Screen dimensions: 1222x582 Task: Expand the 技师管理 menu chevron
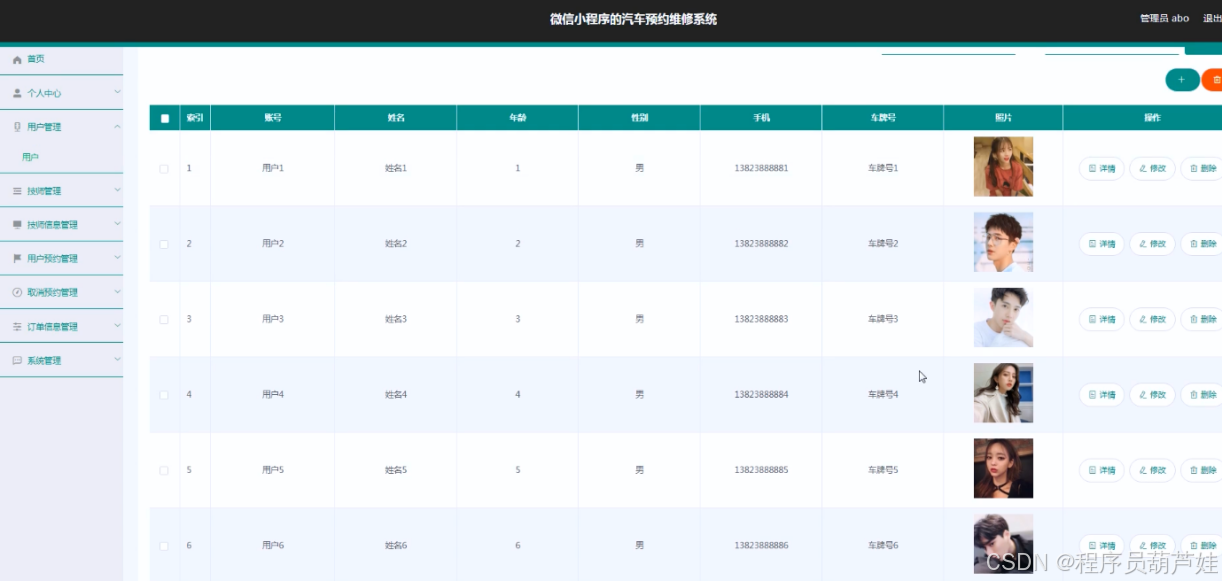[117, 190]
